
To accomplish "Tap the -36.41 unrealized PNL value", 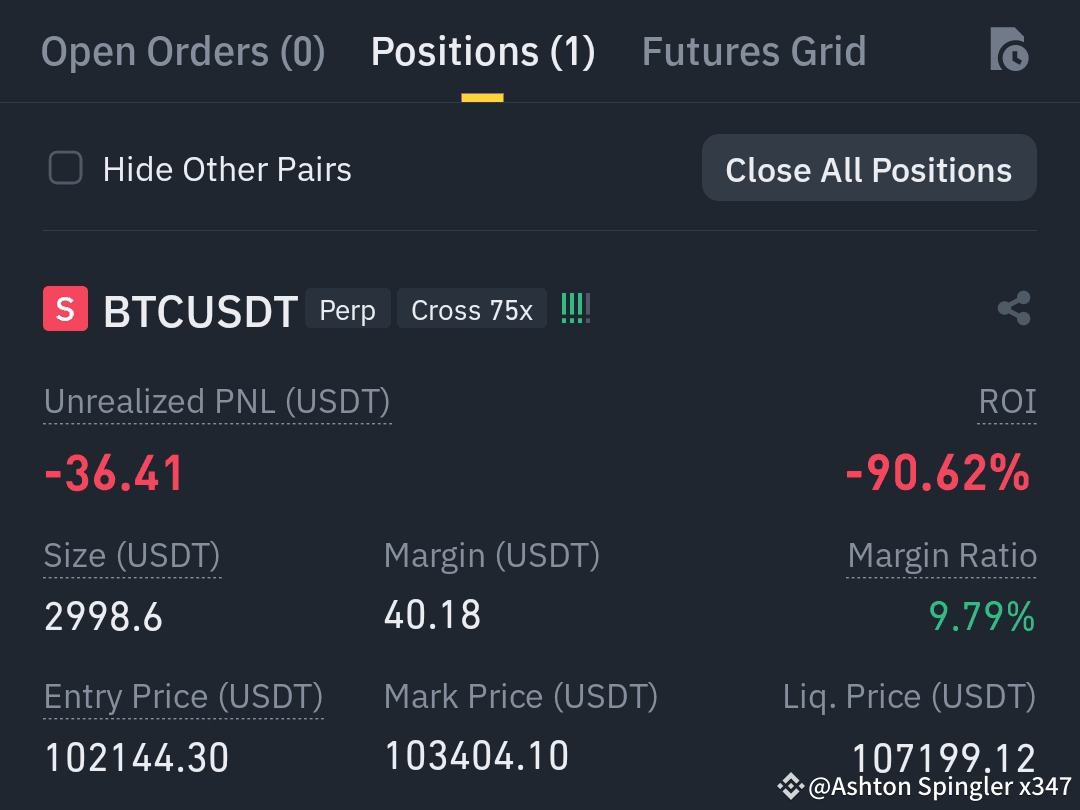I will pyautogui.click(x=114, y=473).
